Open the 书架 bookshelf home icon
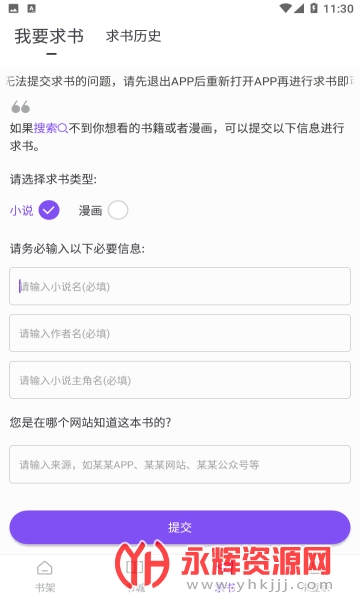 tap(45, 568)
